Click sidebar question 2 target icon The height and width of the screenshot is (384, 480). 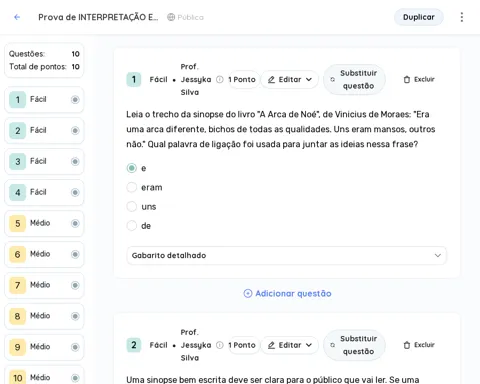pyautogui.click(x=75, y=131)
